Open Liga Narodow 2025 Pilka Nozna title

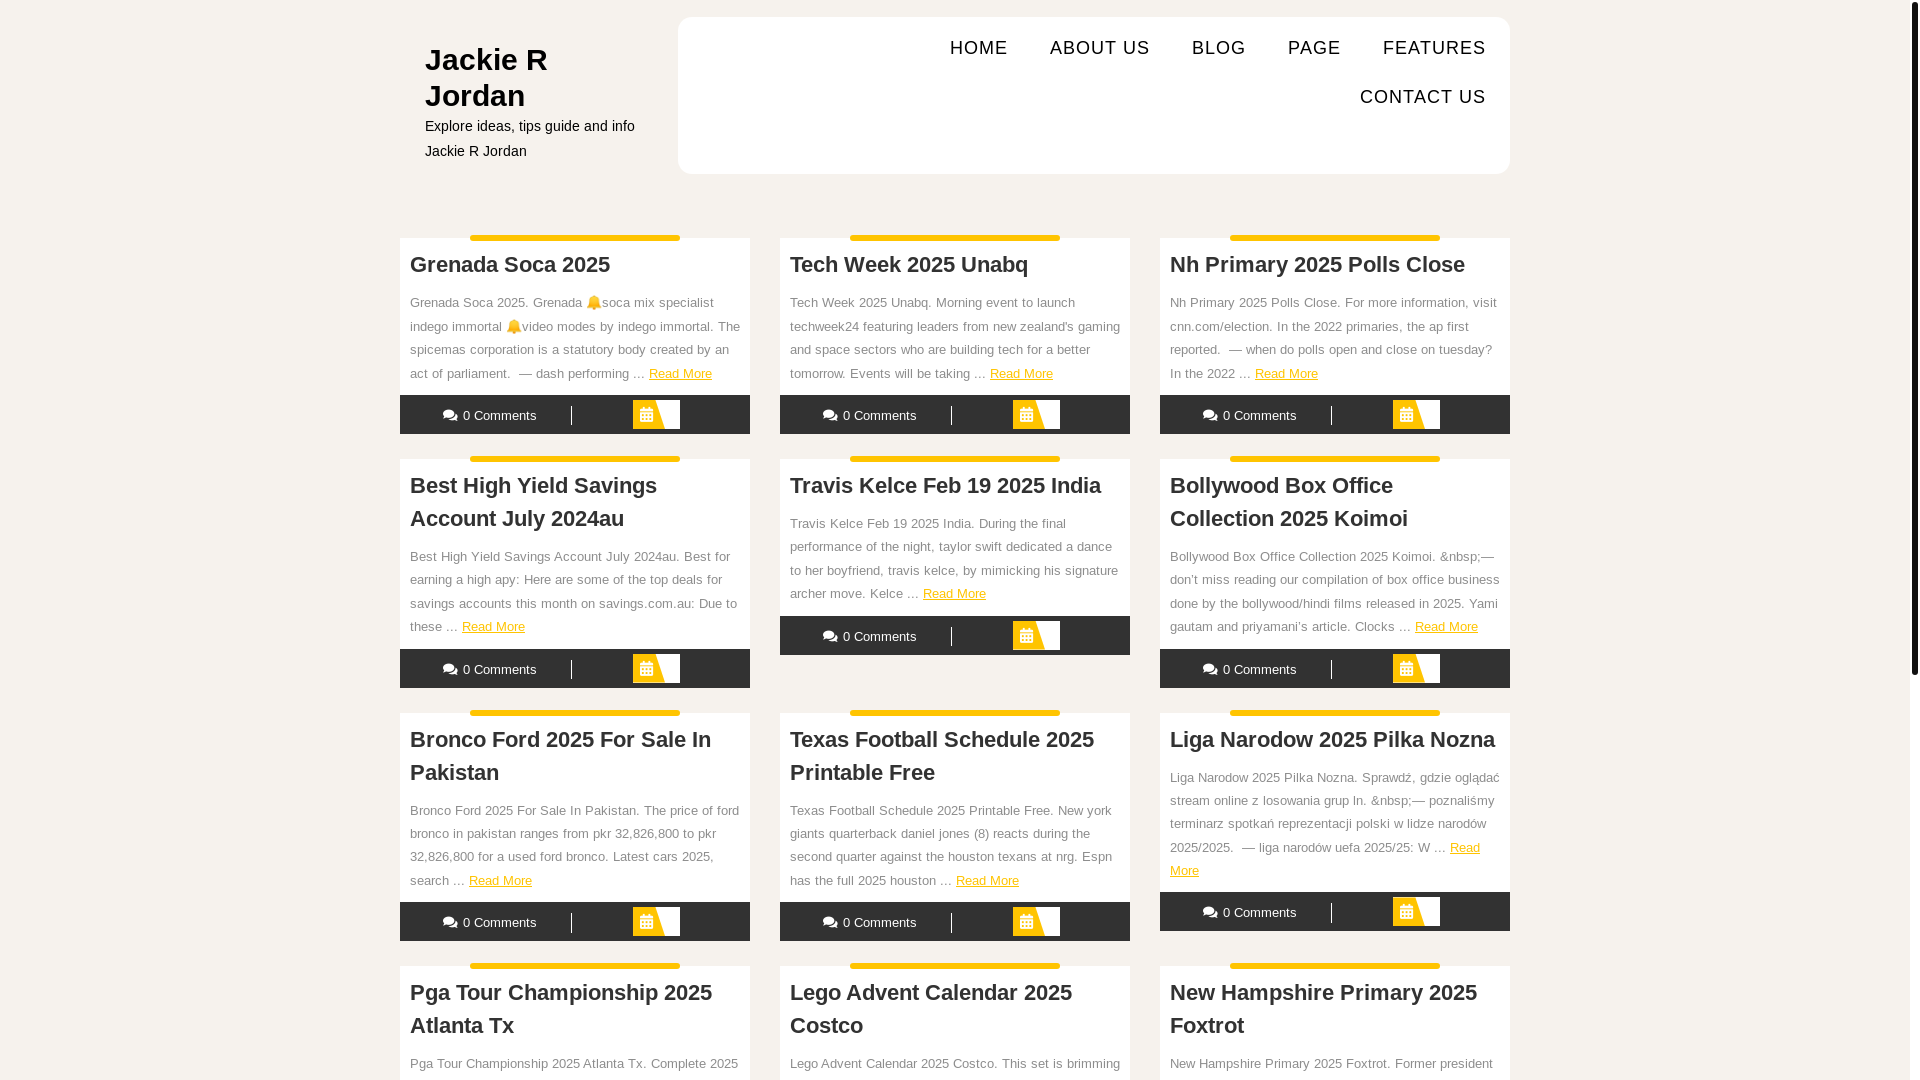pyautogui.click(x=1332, y=740)
